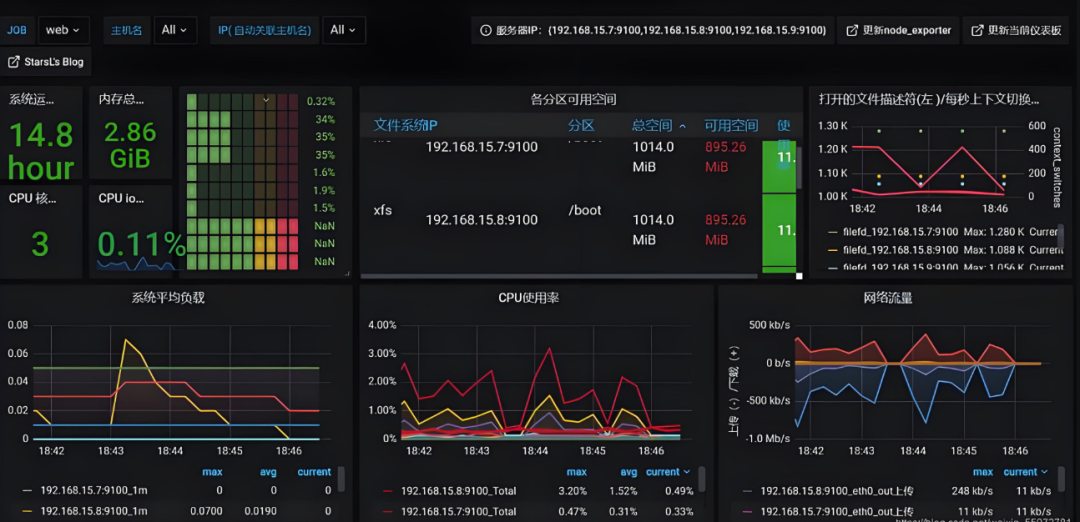This screenshot has height=522, width=1080.
Task: Click the CPU legend scrollbar
Action: [x=702, y=479]
